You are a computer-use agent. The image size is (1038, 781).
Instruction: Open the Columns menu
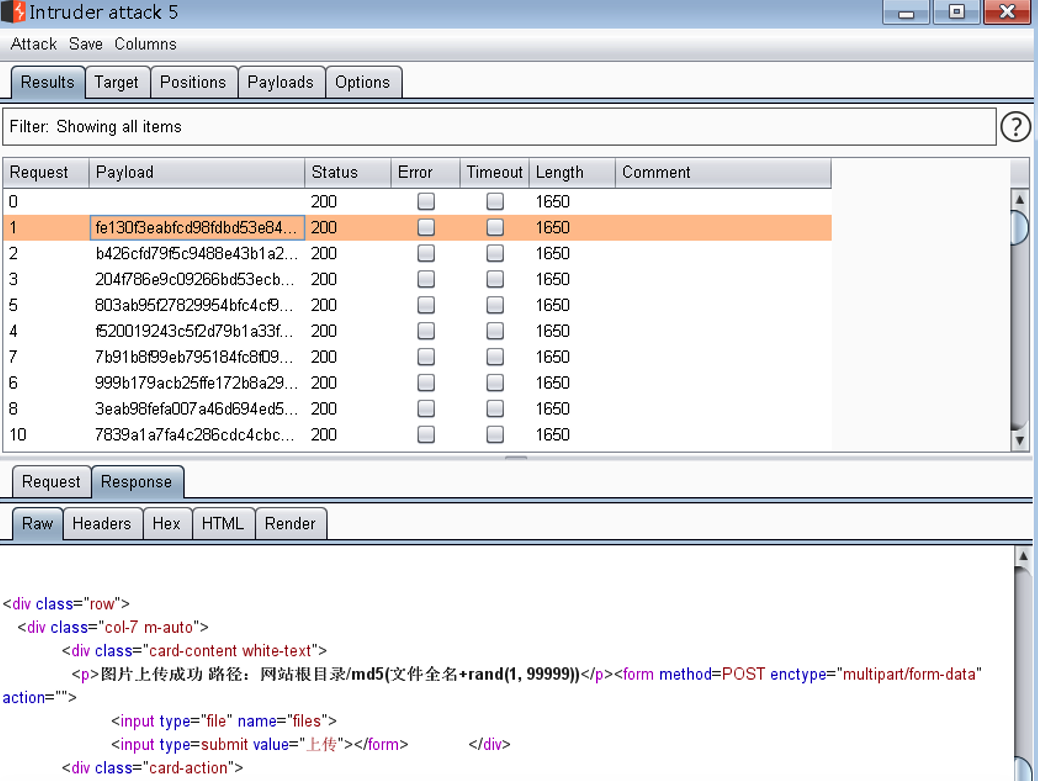click(145, 44)
